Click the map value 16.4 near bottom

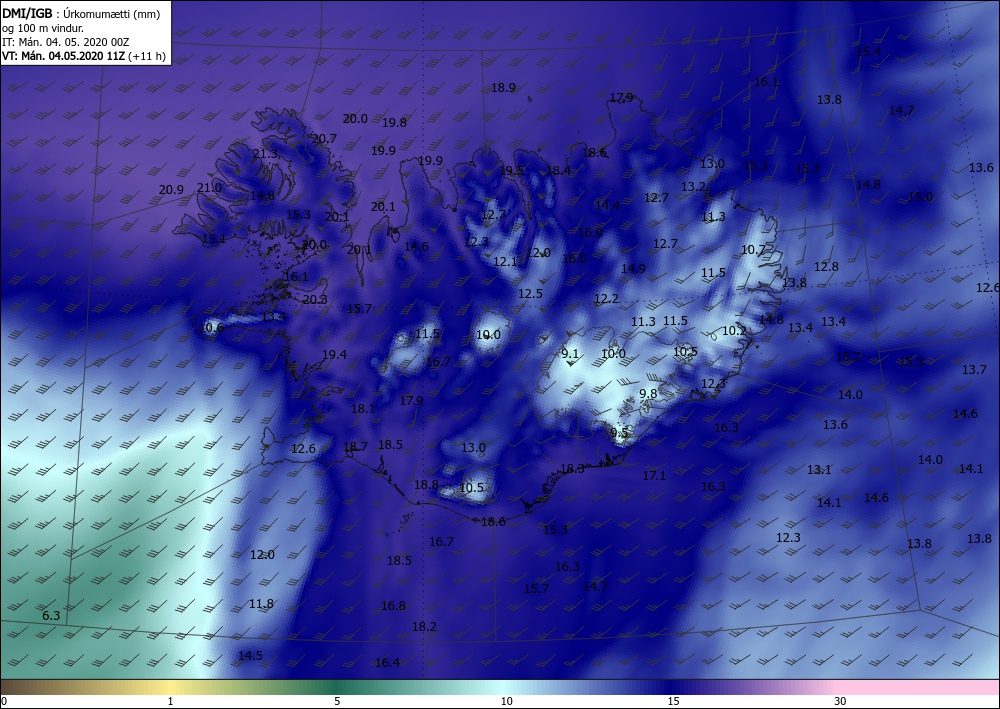387,662
